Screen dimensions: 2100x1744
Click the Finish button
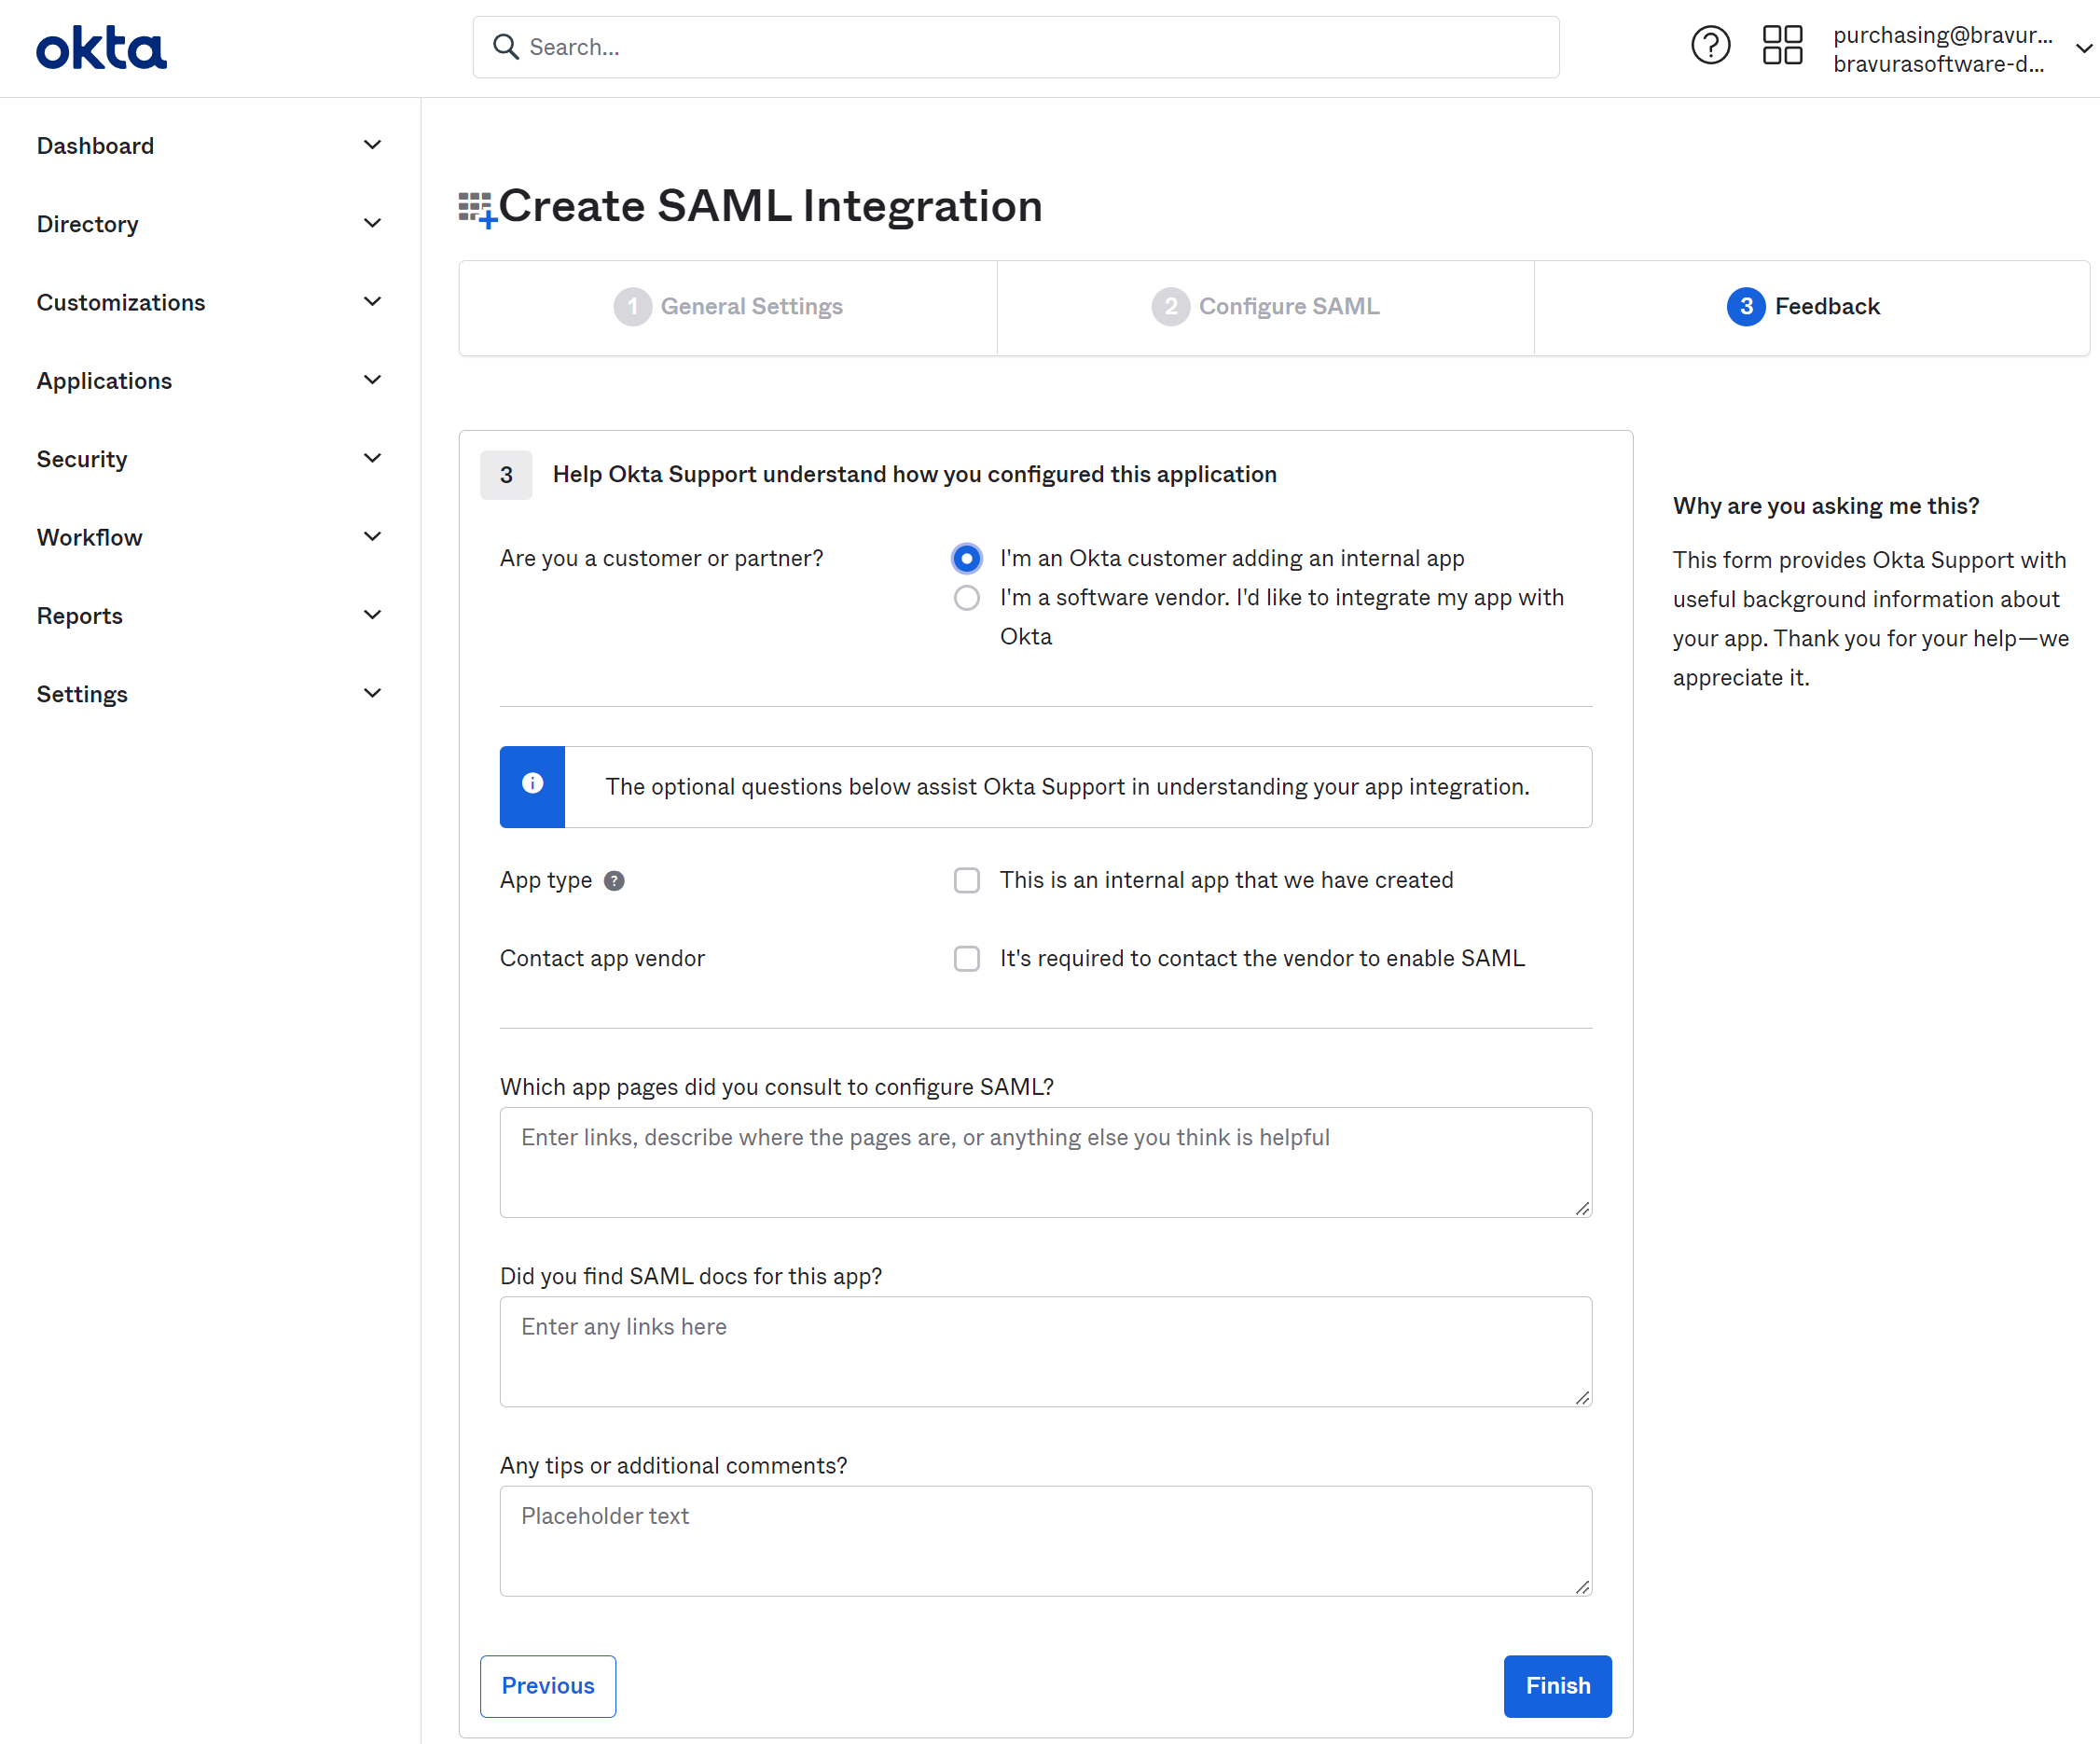[x=1558, y=1686]
